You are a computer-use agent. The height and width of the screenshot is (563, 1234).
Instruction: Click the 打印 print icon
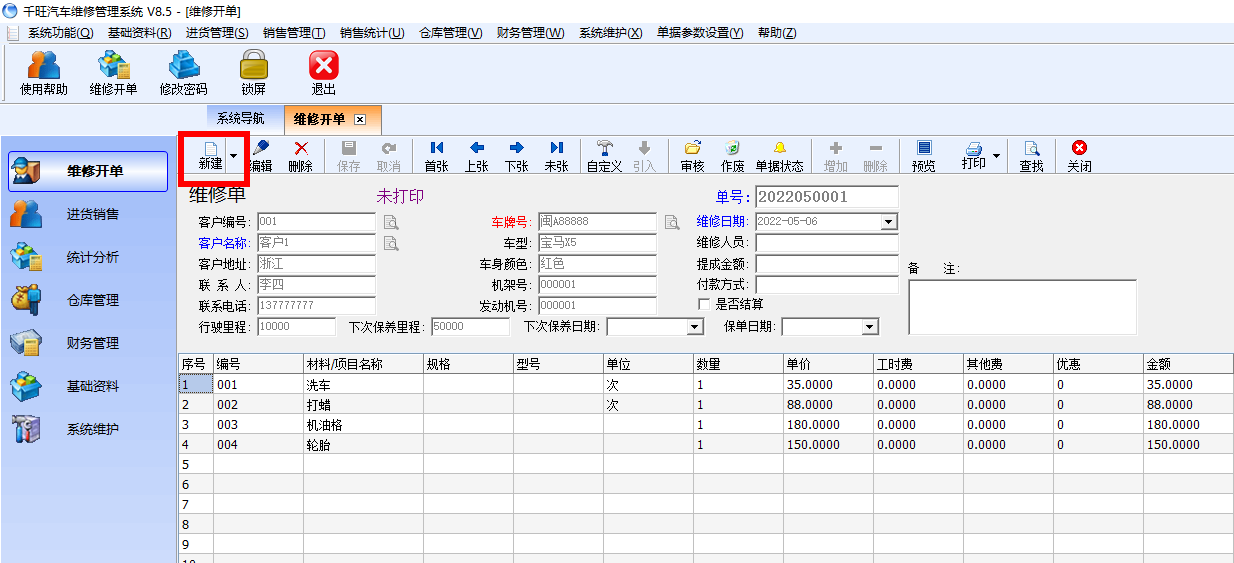pyautogui.click(x=974, y=156)
